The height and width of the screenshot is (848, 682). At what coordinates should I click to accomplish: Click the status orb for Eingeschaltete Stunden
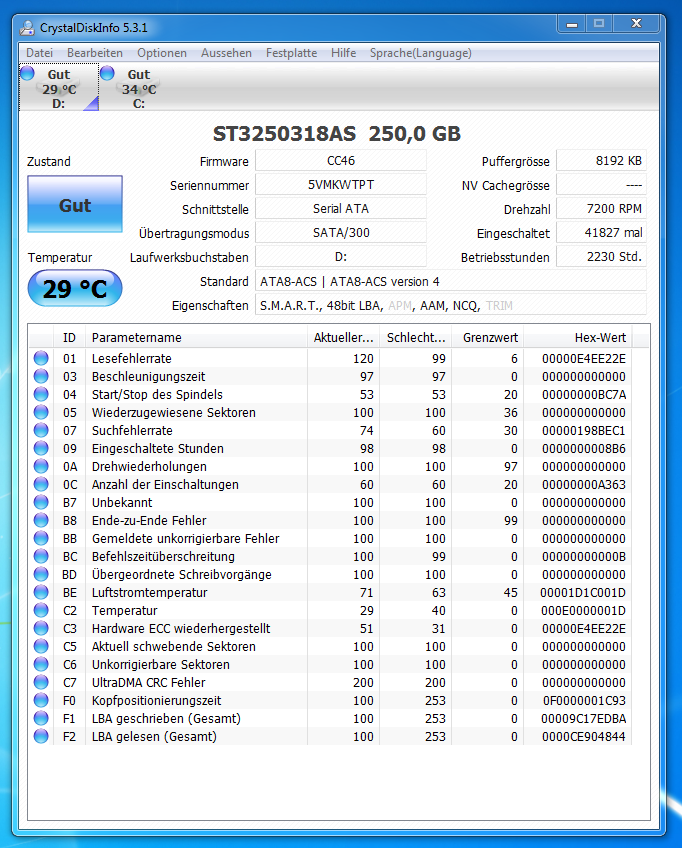[41, 448]
